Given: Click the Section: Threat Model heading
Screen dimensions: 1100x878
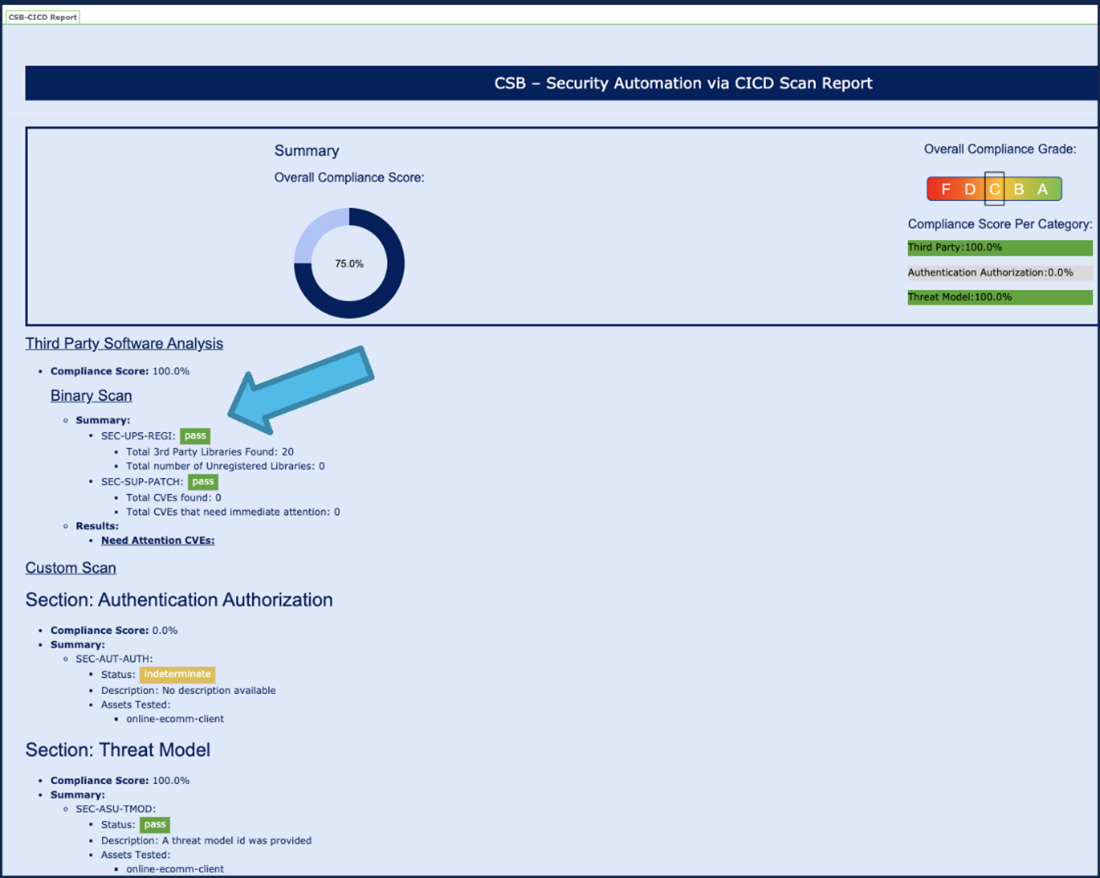Looking at the screenshot, I should [x=118, y=750].
